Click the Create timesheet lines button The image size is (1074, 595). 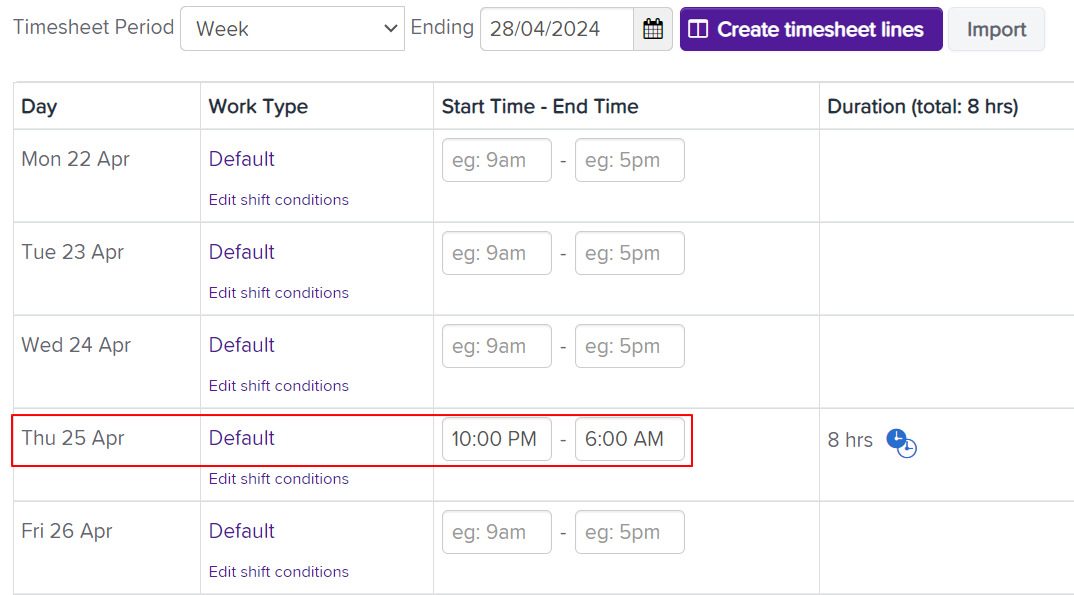point(811,29)
